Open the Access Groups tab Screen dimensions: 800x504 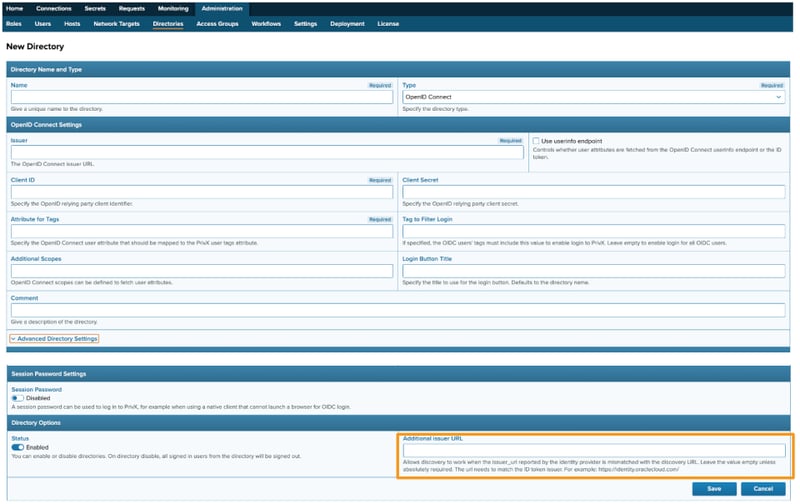click(217, 23)
